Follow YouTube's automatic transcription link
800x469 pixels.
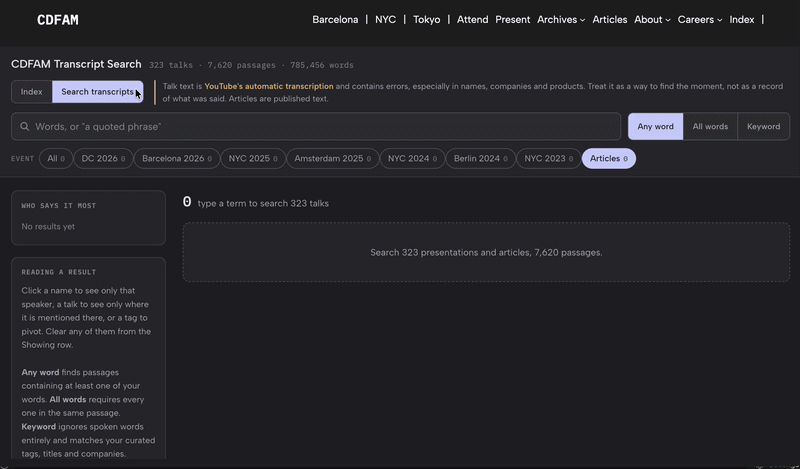[269, 86]
